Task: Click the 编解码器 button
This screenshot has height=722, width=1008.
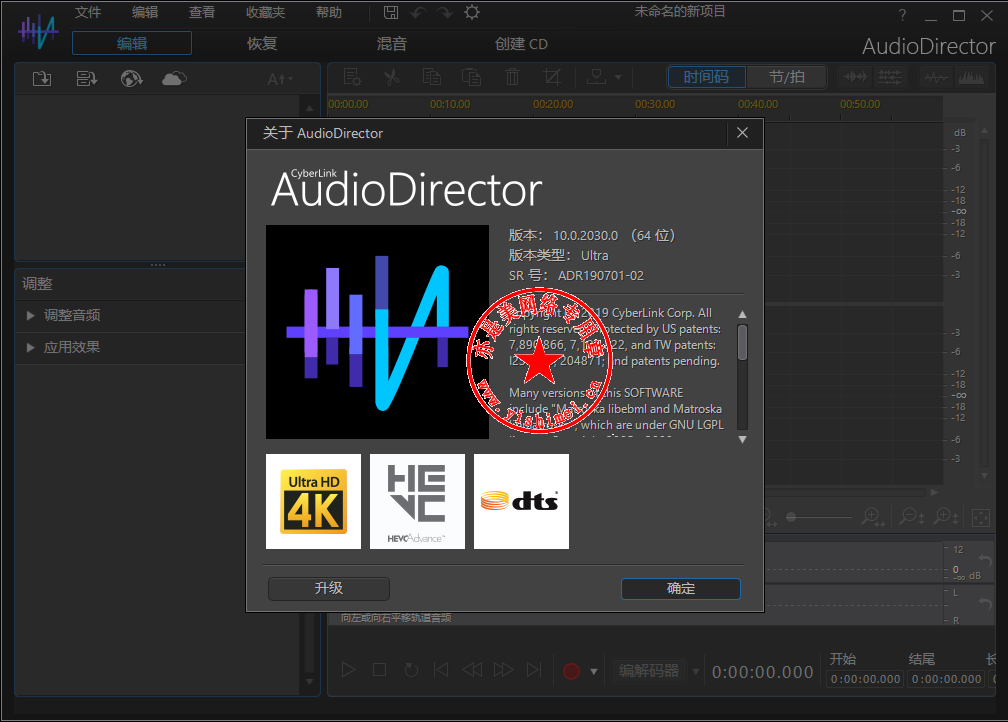Action: click(649, 671)
